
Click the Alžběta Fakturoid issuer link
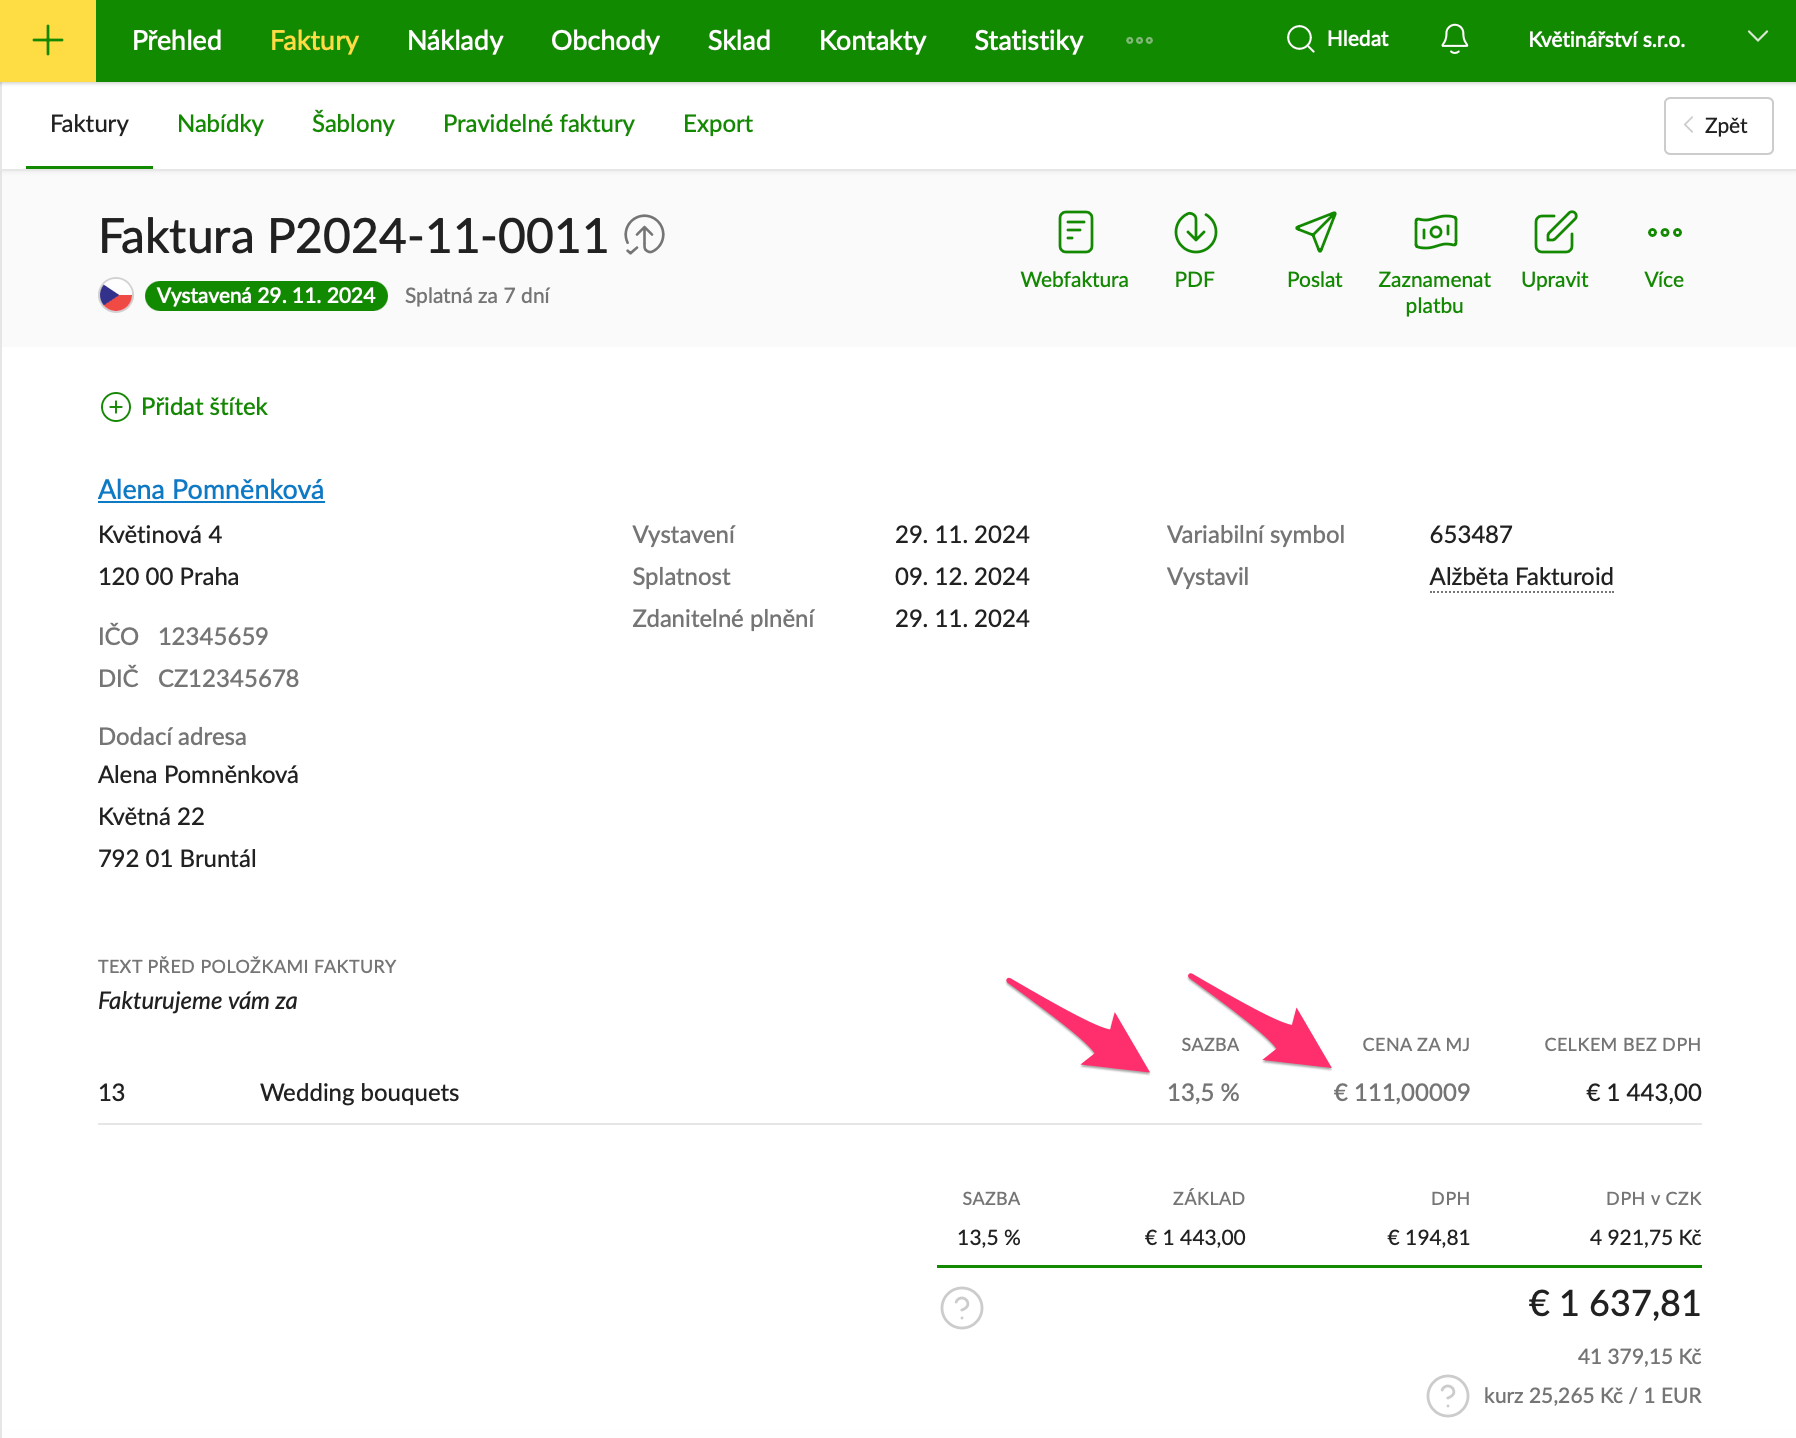[x=1521, y=577]
